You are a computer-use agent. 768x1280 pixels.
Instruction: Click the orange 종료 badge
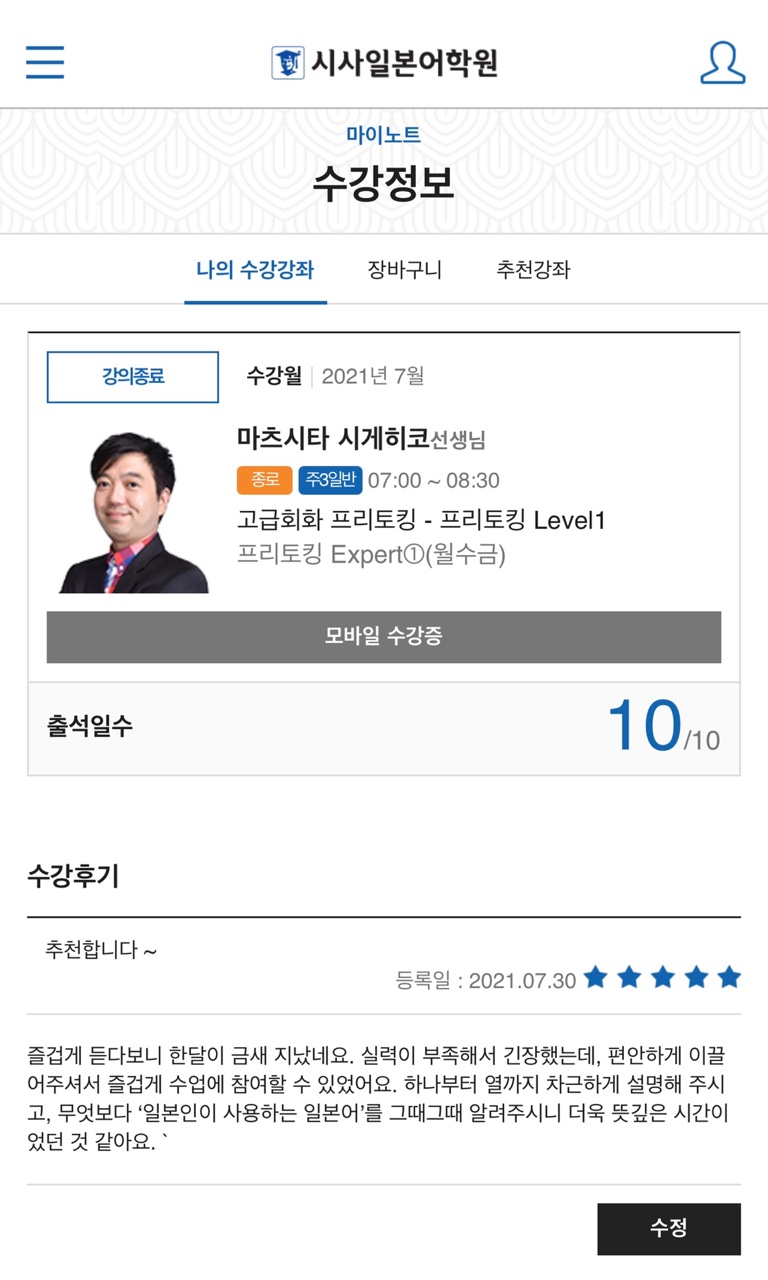(x=264, y=480)
